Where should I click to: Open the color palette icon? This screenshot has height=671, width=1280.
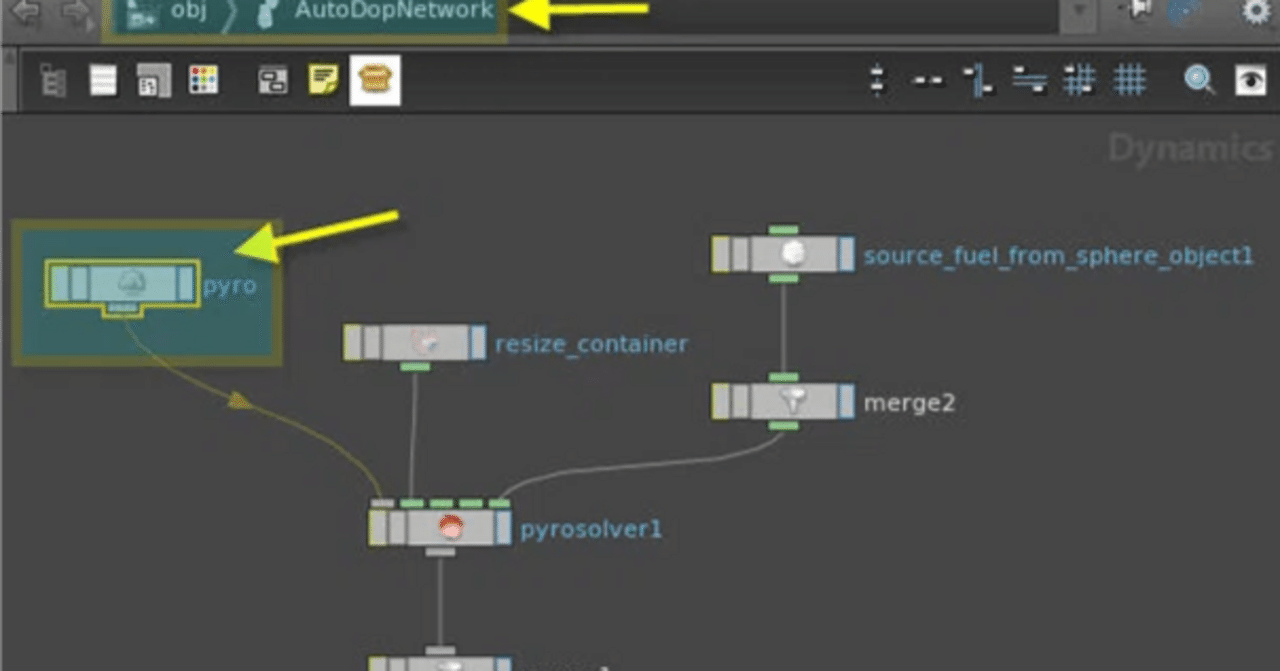204,80
